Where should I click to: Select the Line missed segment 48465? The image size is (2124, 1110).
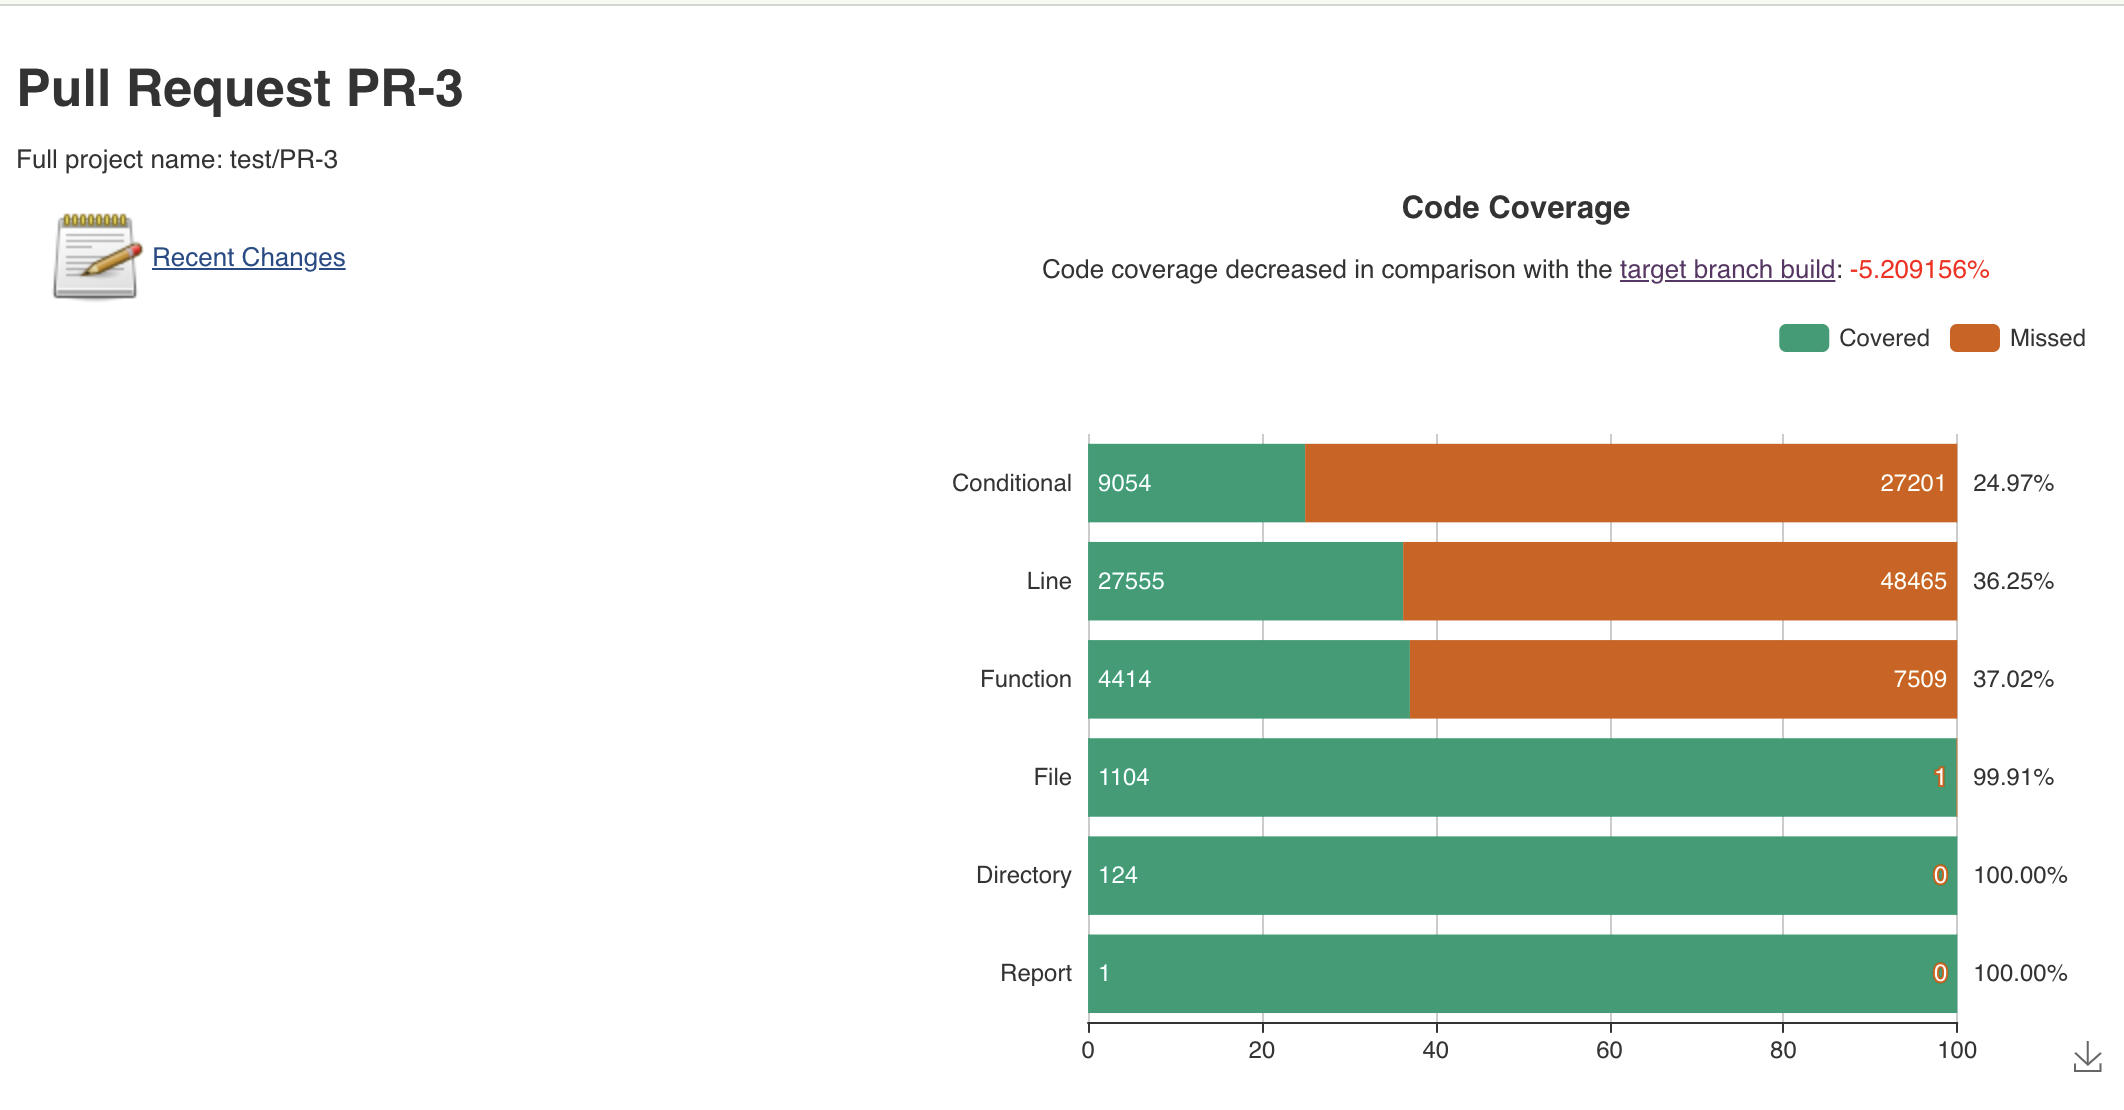coord(1680,581)
